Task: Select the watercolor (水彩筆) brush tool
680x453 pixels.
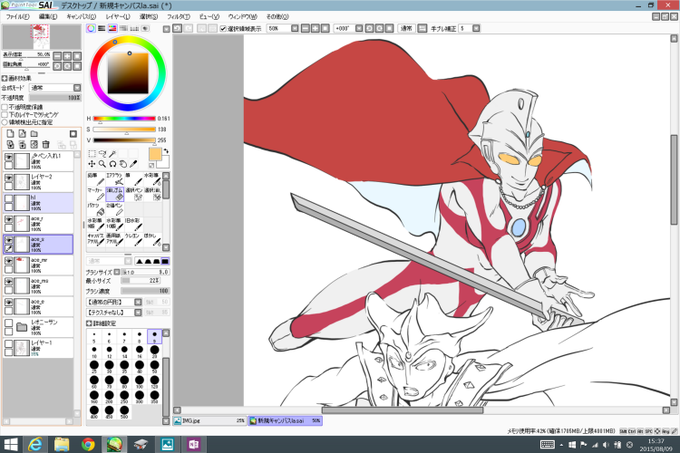Action: 152,179
